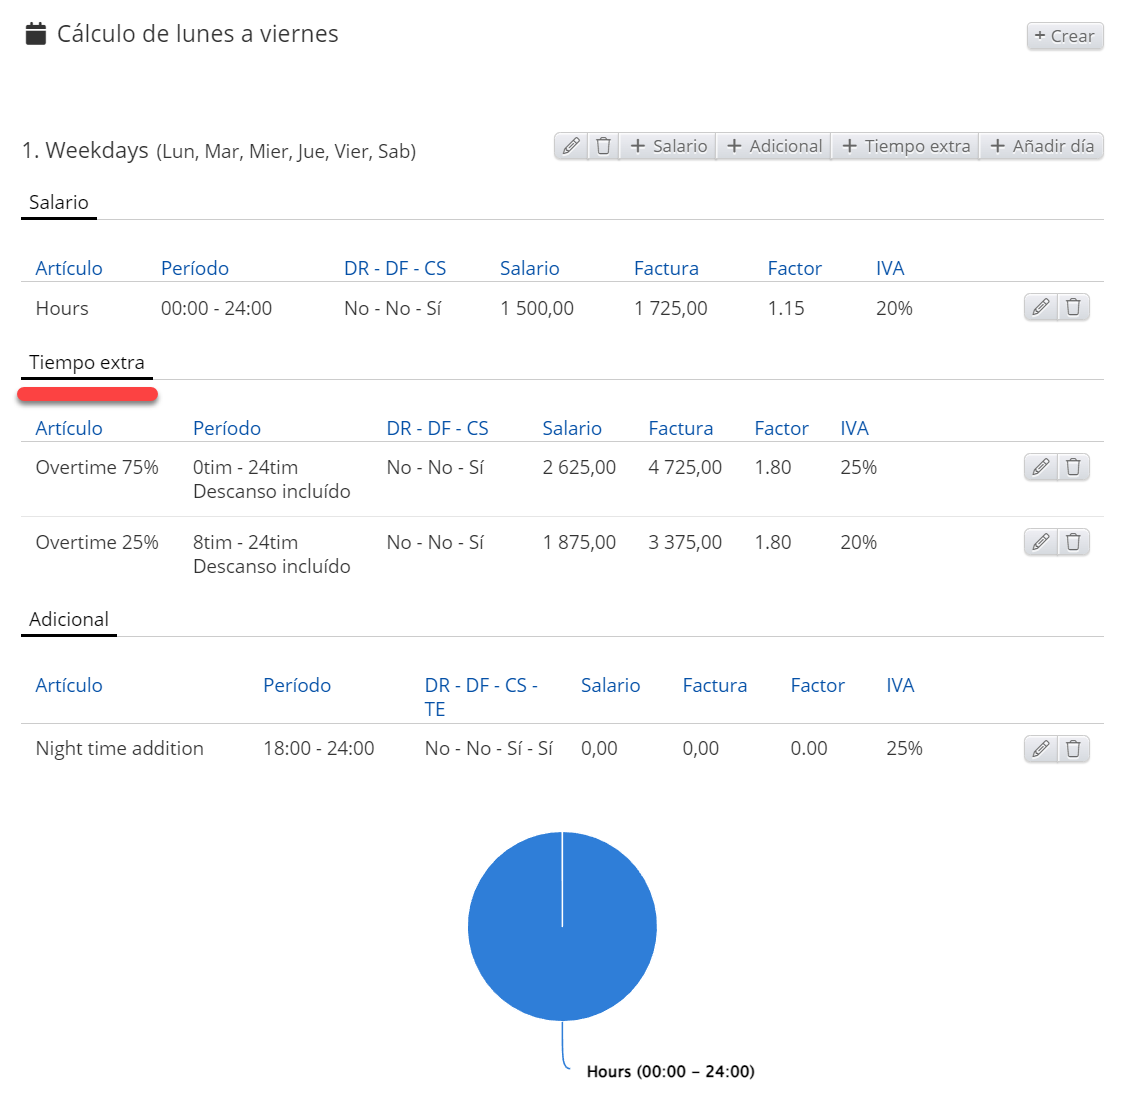Remove the Night time addition row
Screen dimensions: 1125x1112
pos(1073,749)
